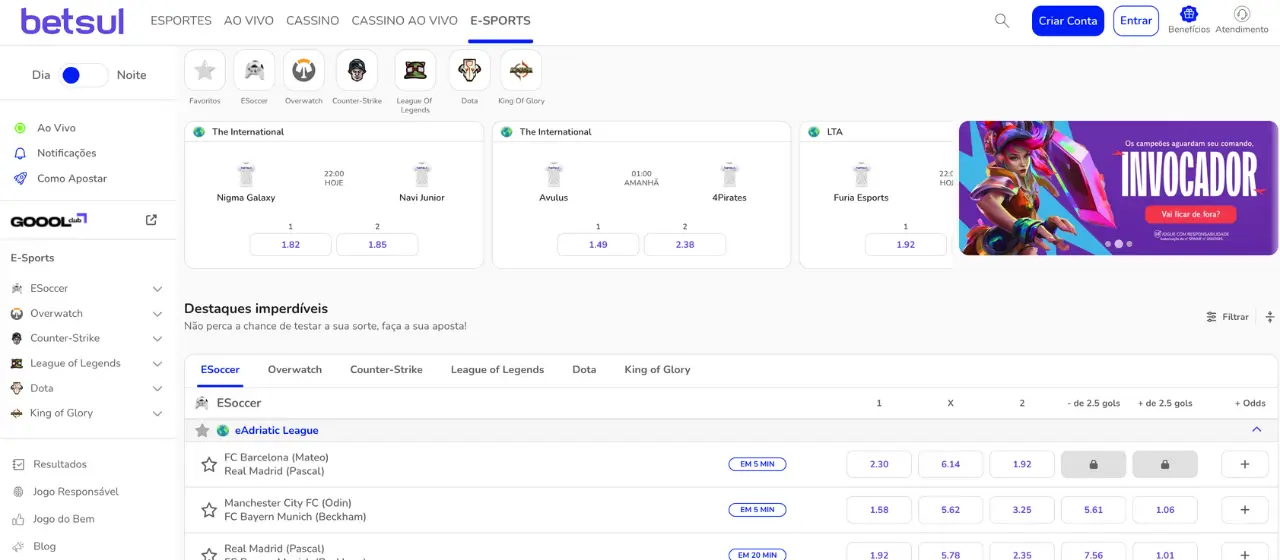
Task: Click the betsul logo
Action: click(x=72, y=20)
